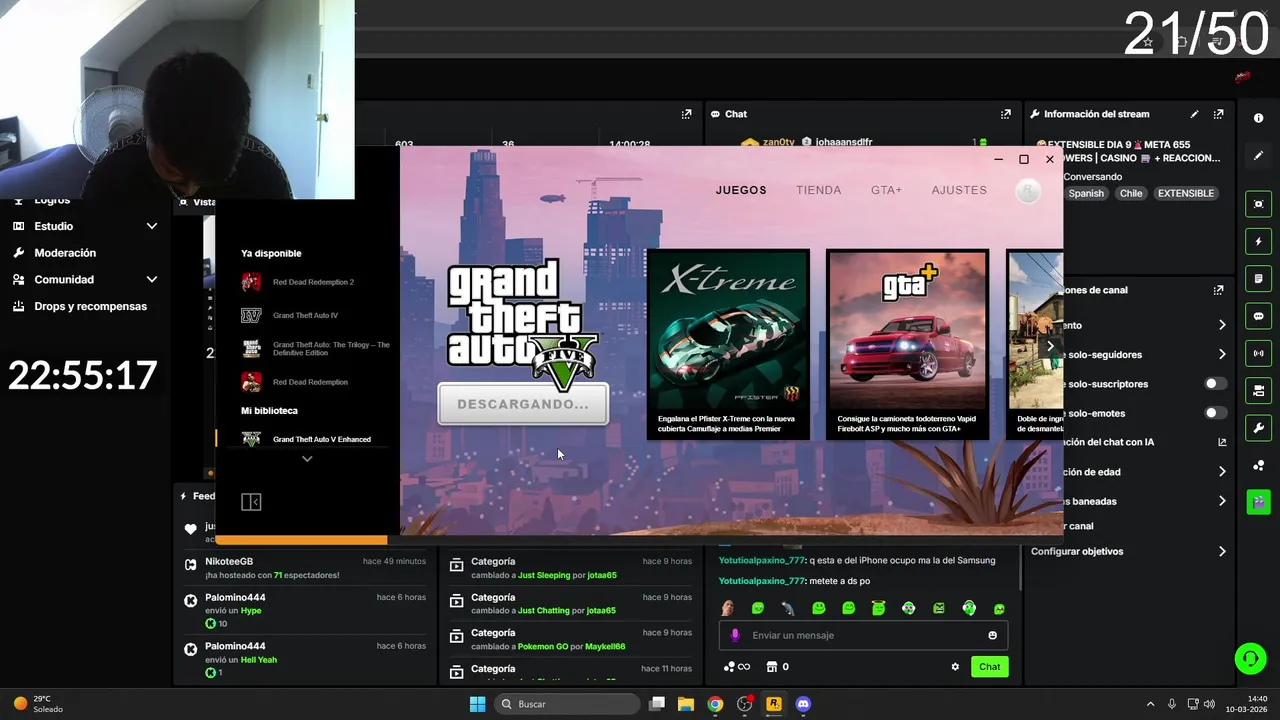Viewport: 1280px width, 720px height.
Task: Click the purple microphone icon in chat box
Action: [735, 635]
